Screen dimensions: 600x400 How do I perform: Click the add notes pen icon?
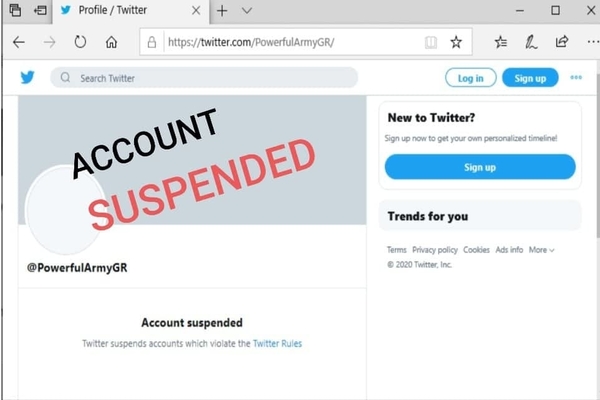tap(531, 42)
